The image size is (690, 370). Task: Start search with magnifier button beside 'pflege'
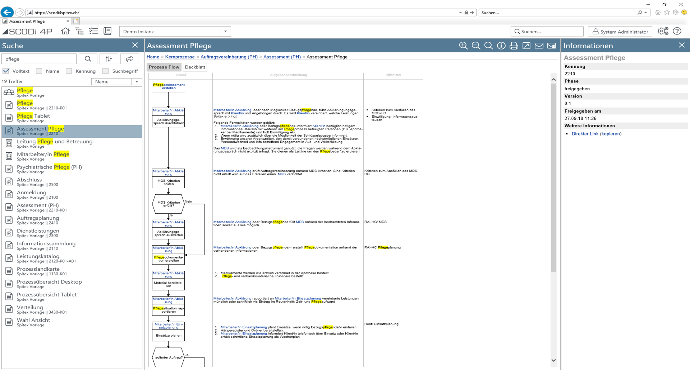88,59
